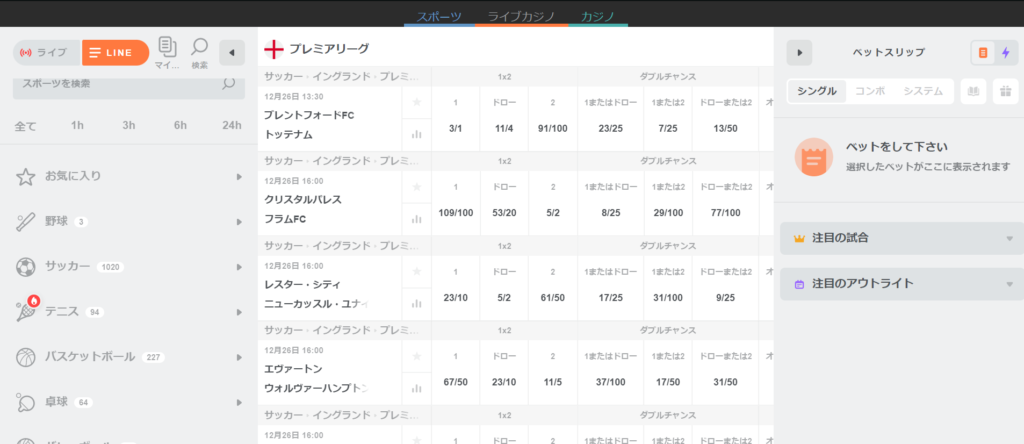The image size is (1024, 444).
Task: Open the gift bonus icon
Action: coord(1006,91)
